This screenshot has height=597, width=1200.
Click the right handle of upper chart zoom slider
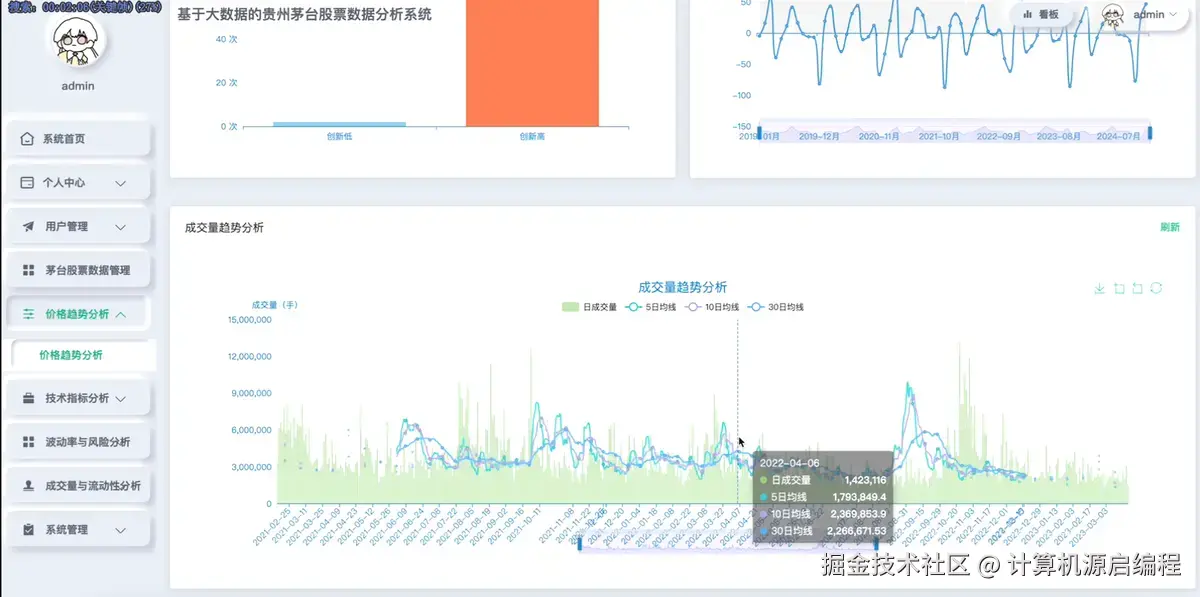coord(1149,133)
